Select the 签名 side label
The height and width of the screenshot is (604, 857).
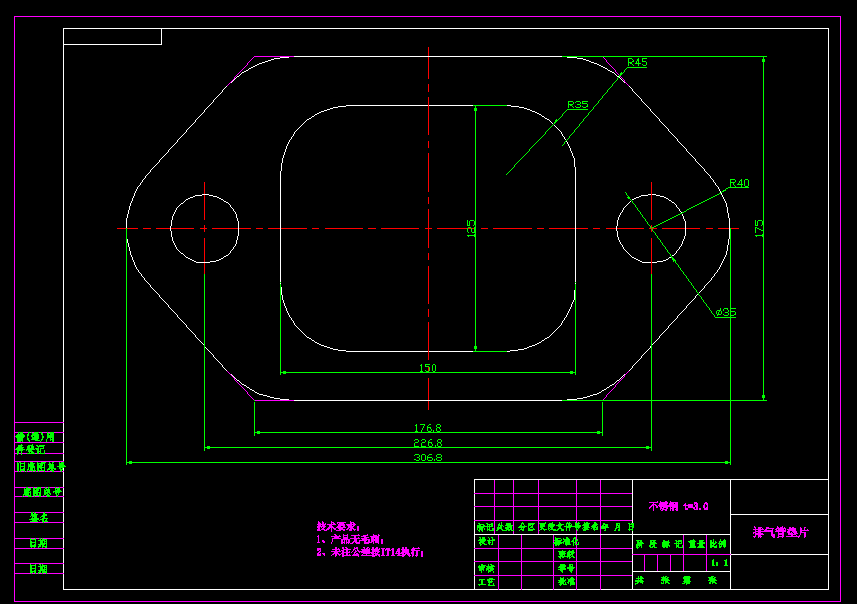39,517
